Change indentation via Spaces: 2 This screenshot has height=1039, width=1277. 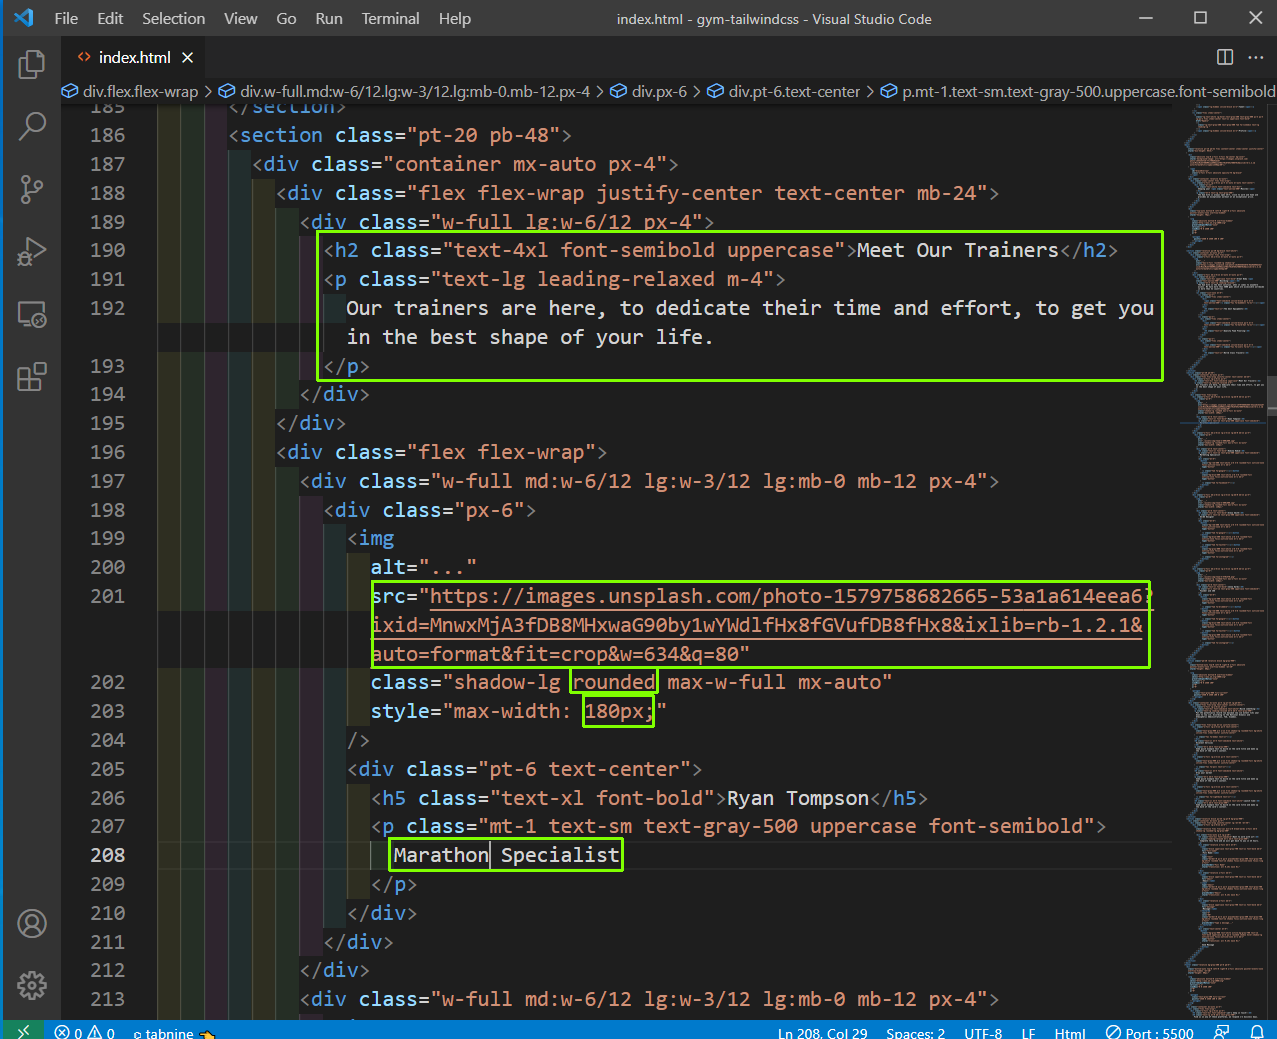(x=915, y=1032)
